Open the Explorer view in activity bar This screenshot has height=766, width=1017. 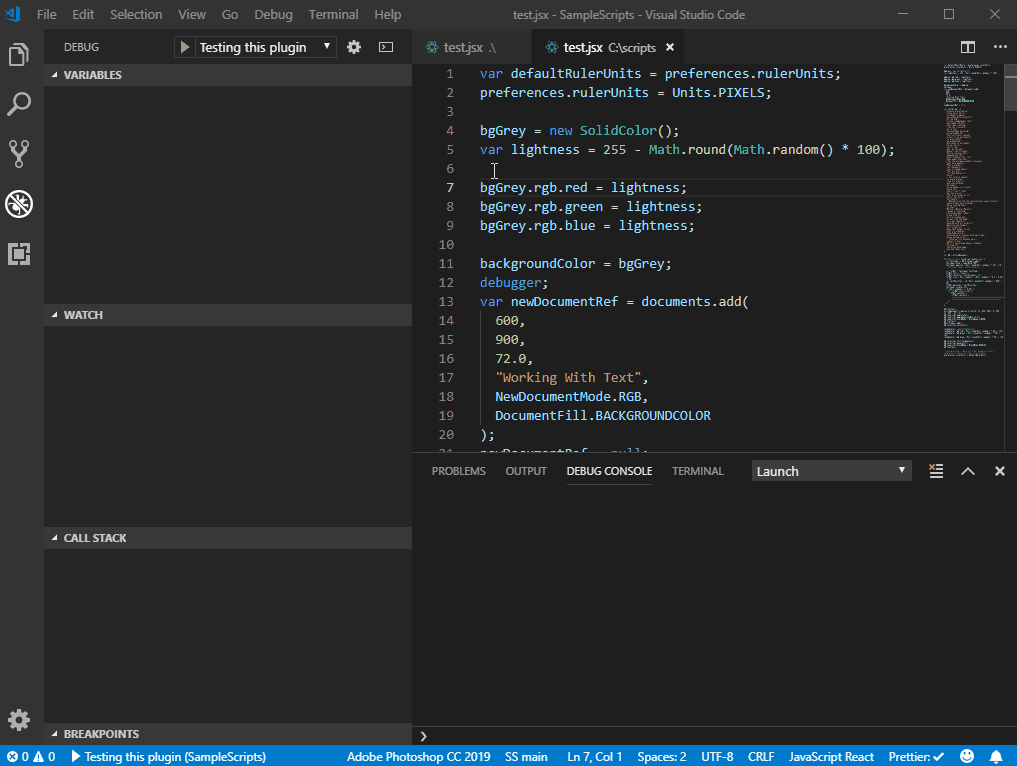click(x=19, y=55)
